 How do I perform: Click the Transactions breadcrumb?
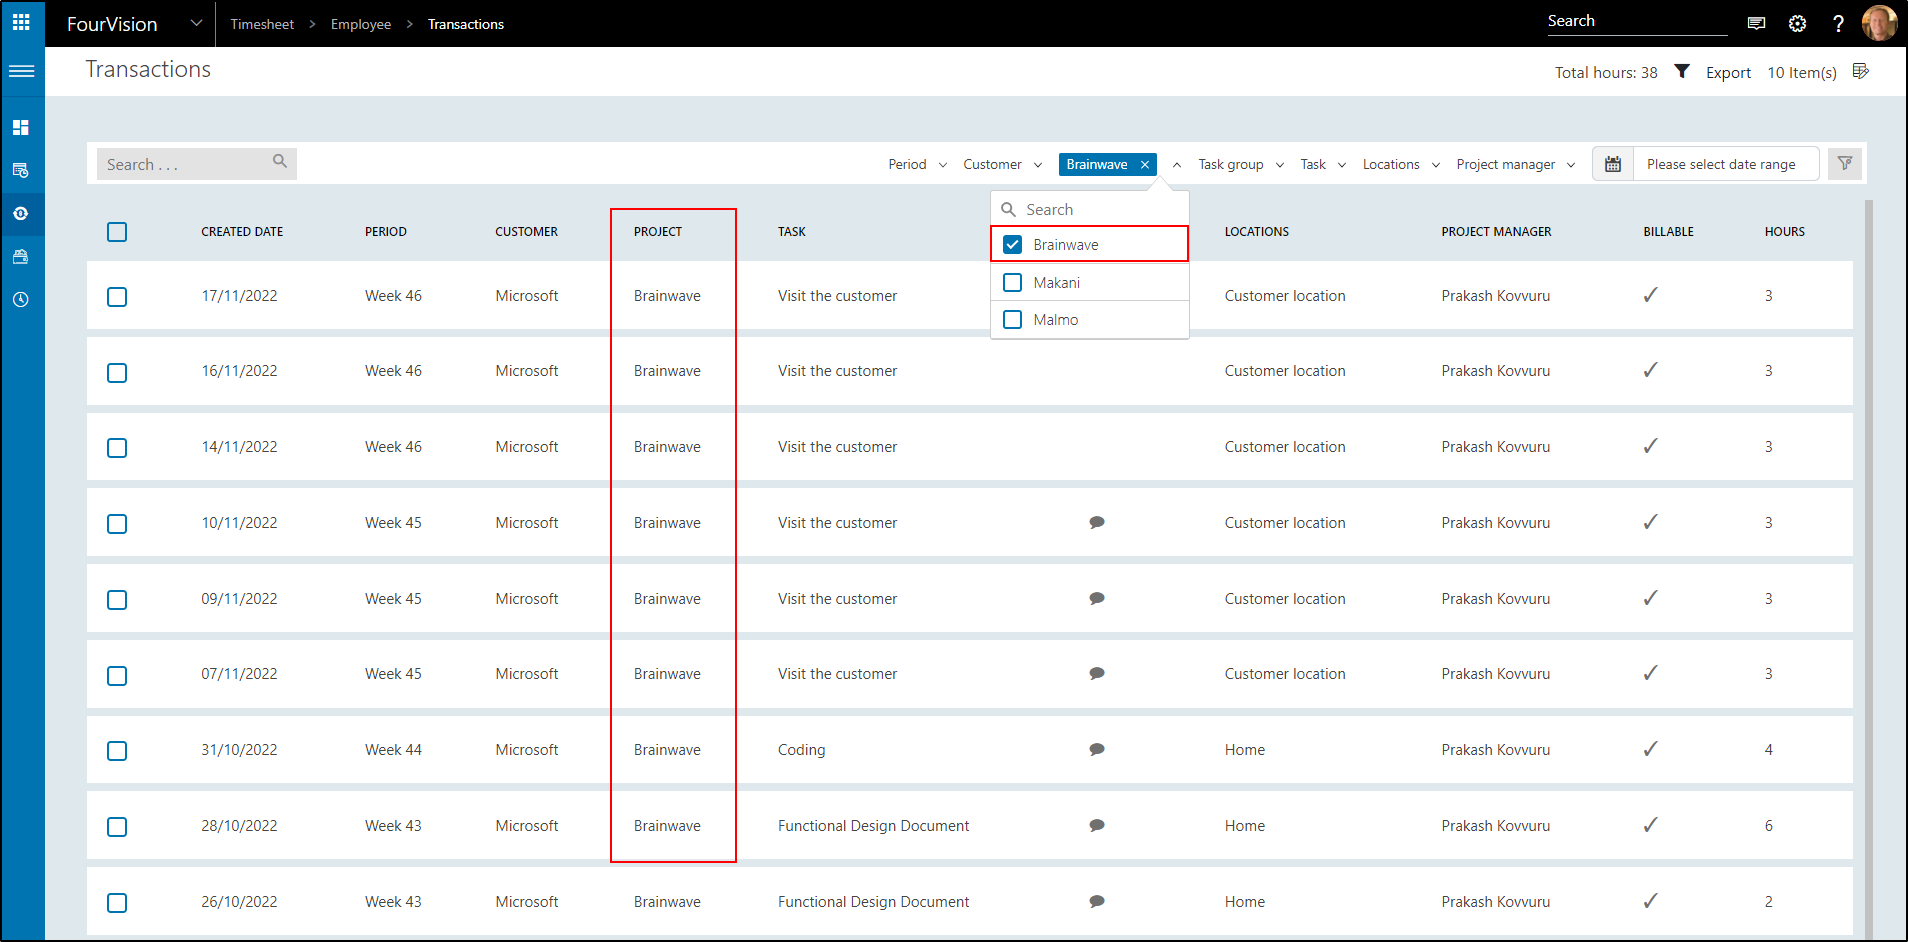pos(466,24)
